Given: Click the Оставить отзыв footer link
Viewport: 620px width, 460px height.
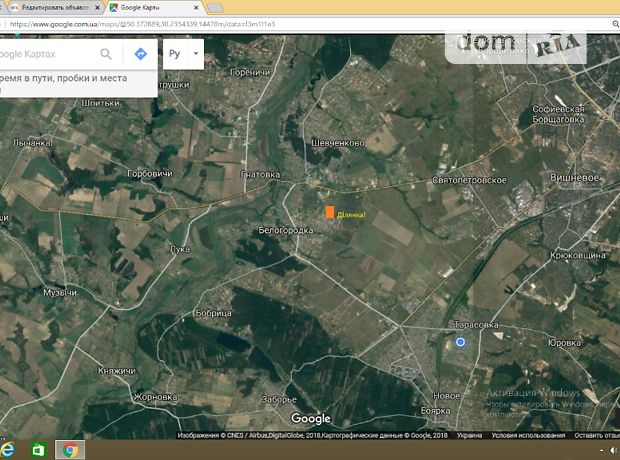Looking at the screenshot, I should [597, 435].
